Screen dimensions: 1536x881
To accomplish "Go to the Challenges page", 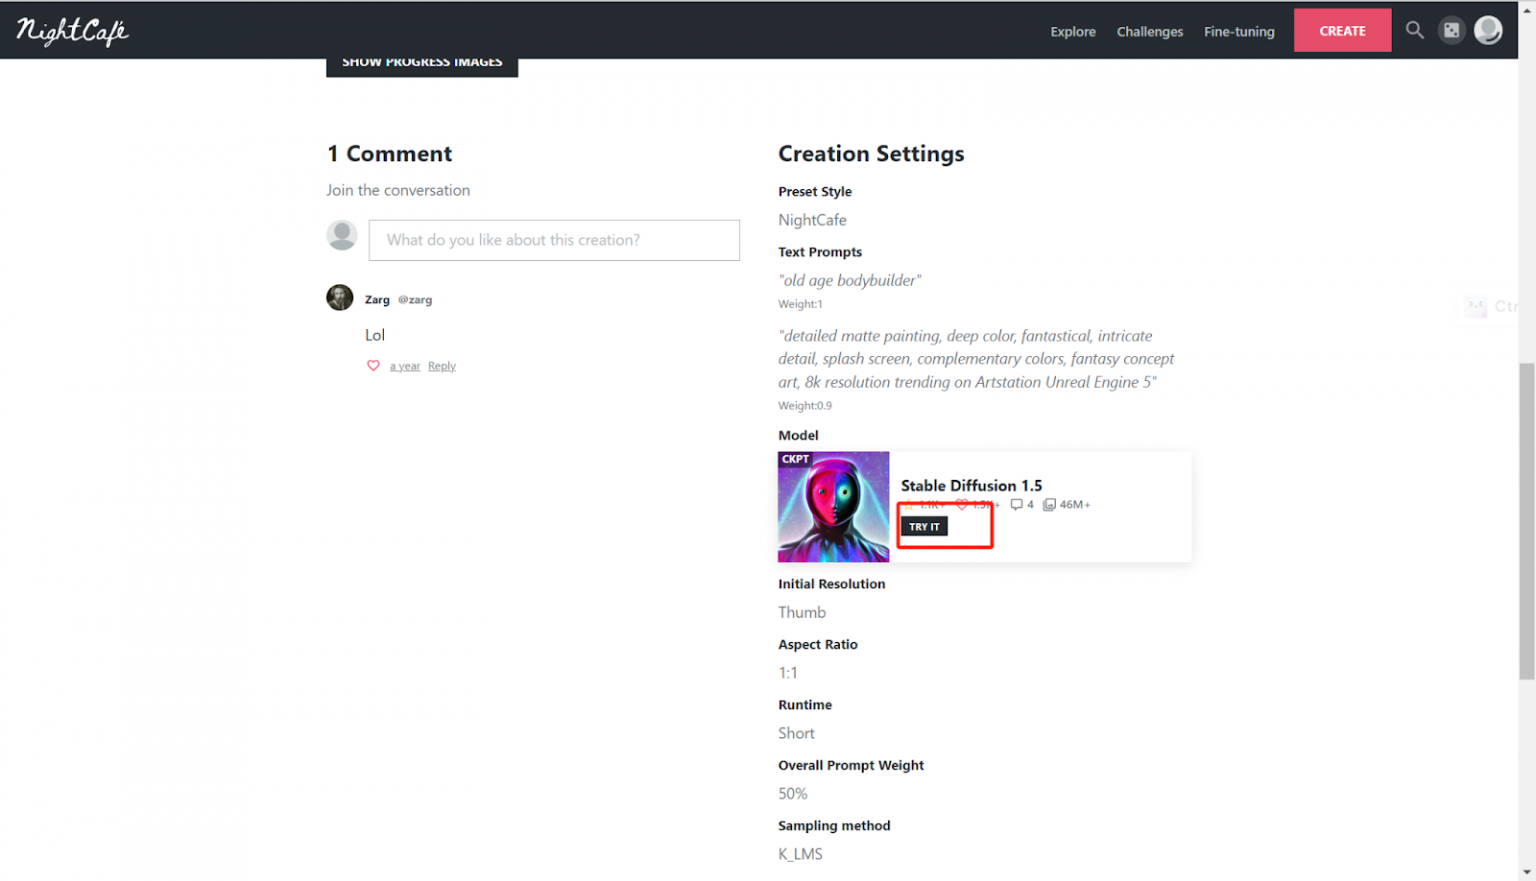I will [1149, 32].
